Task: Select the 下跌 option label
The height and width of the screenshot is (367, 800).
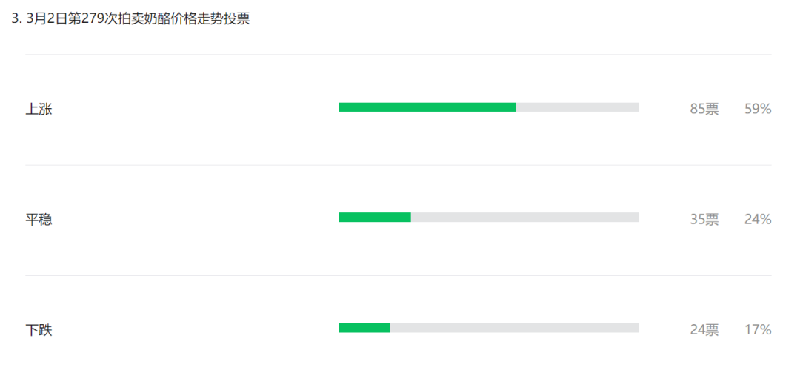Action: click(x=39, y=330)
